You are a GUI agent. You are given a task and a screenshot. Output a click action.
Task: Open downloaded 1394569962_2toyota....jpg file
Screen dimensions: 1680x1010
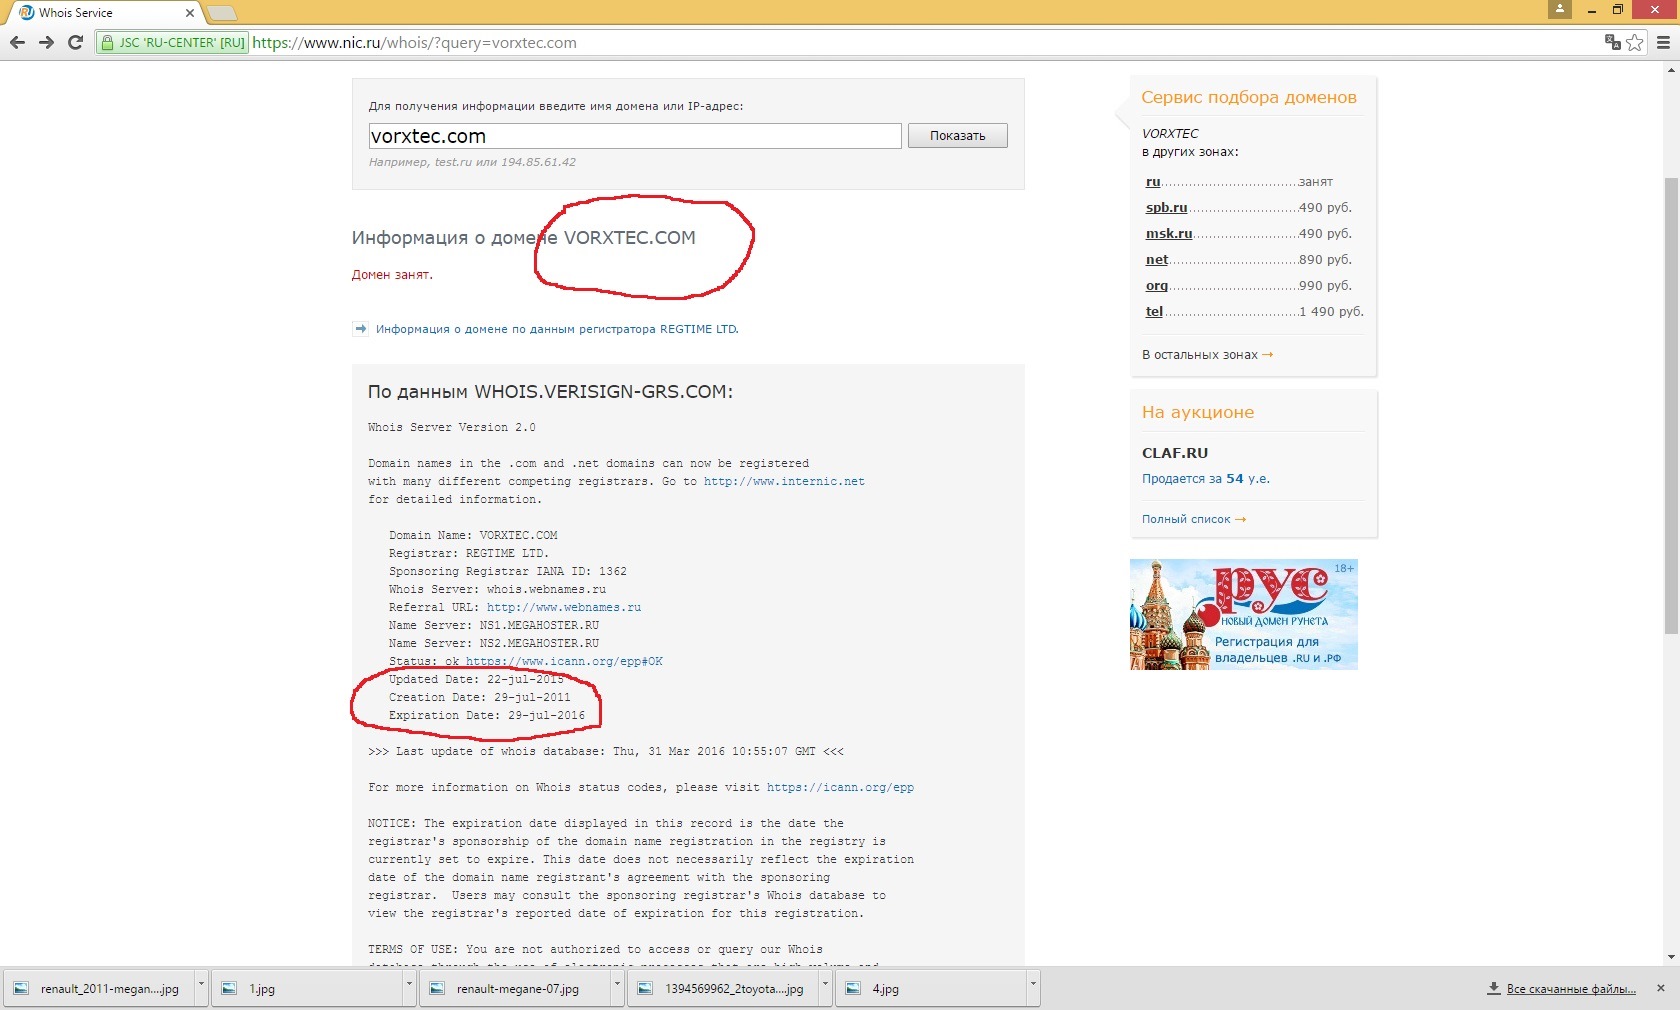(x=725, y=989)
